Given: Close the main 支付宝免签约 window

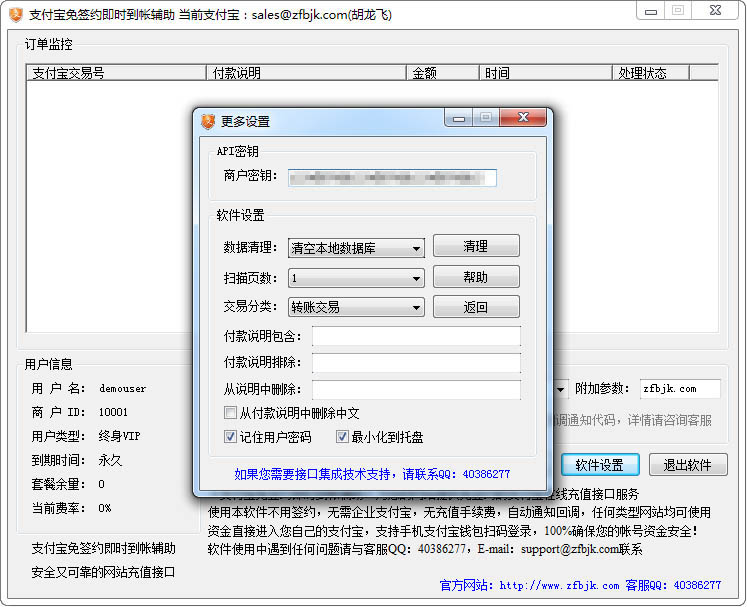Looking at the screenshot, I should pyautogui.click(x=715, y=10).
